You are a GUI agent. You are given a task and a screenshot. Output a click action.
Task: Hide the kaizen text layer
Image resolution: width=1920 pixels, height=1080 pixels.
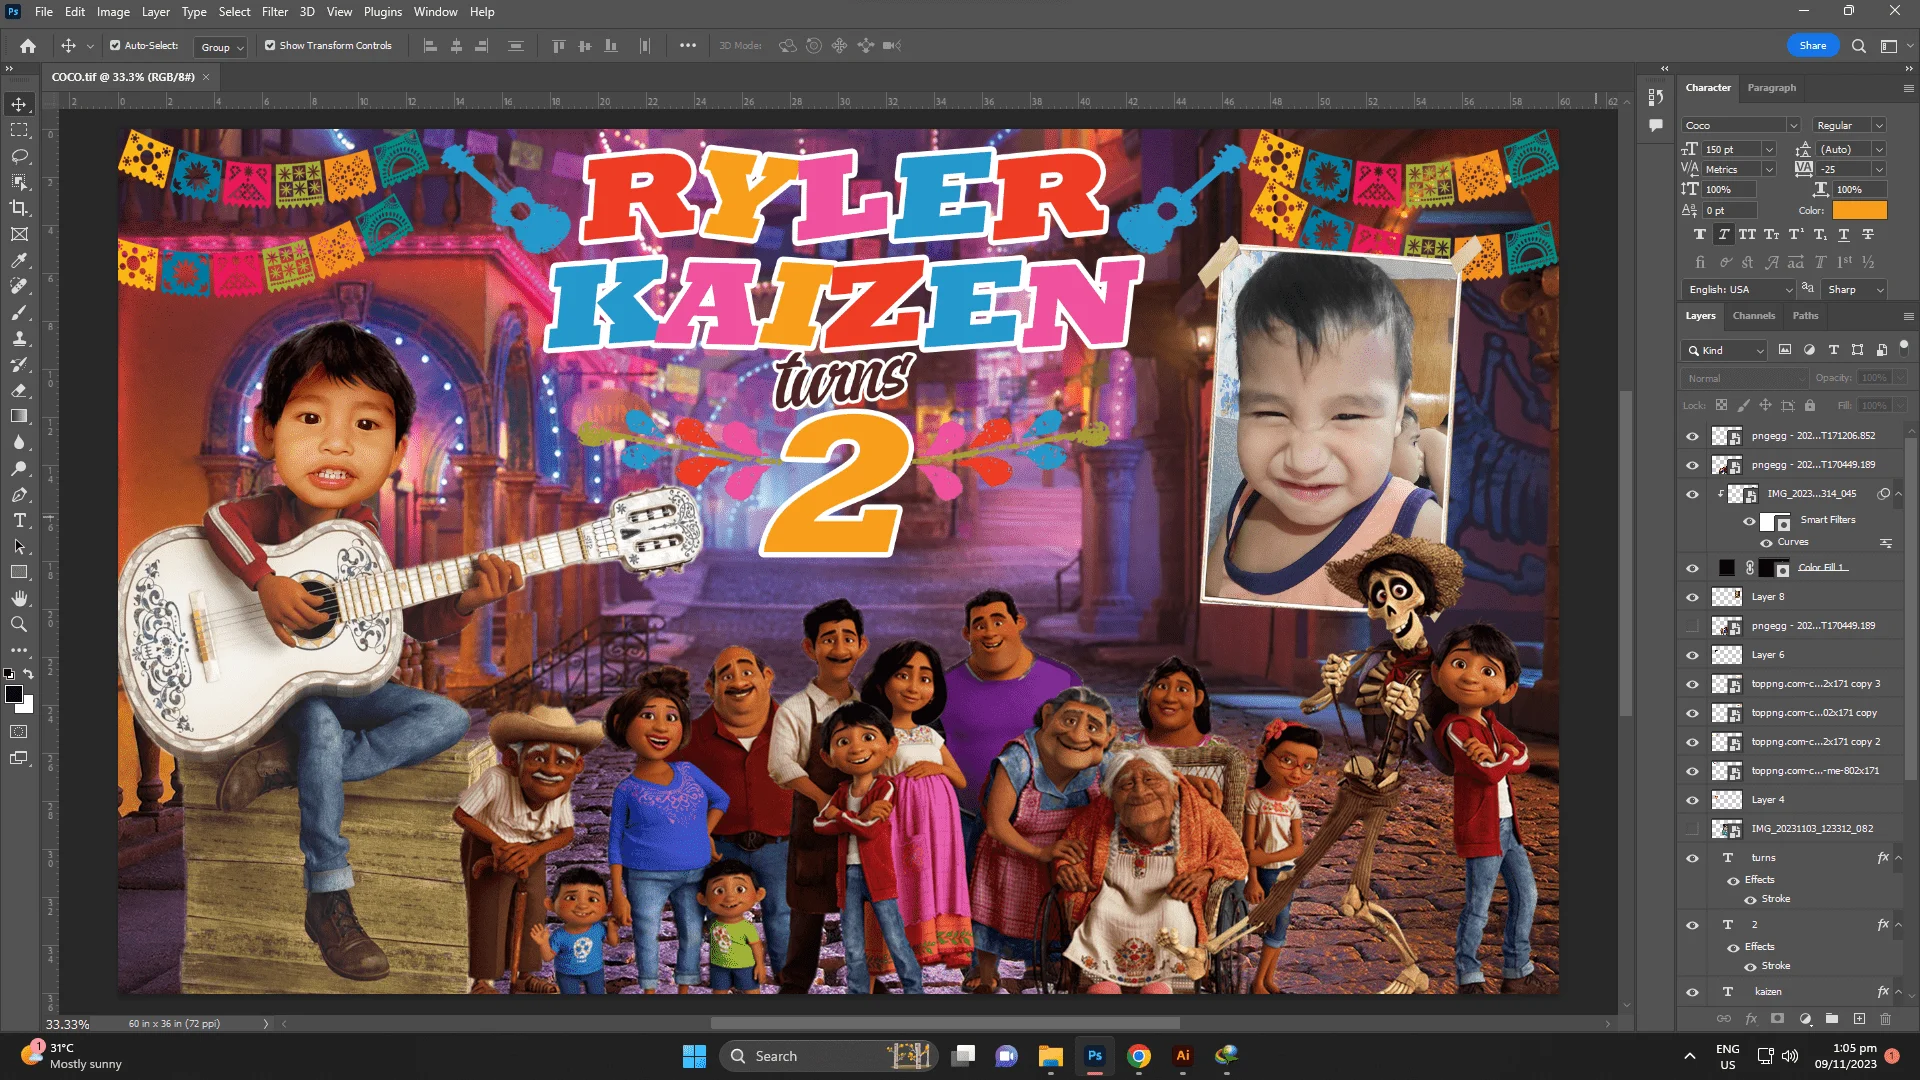point(1692,993)
